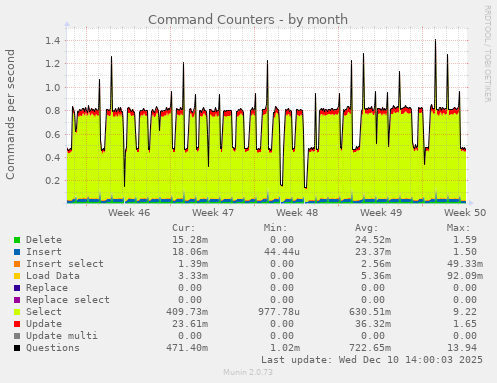Click the 0.8 y-axis tick label
This screenshot has width=497, height=383.
coord(53,111)
